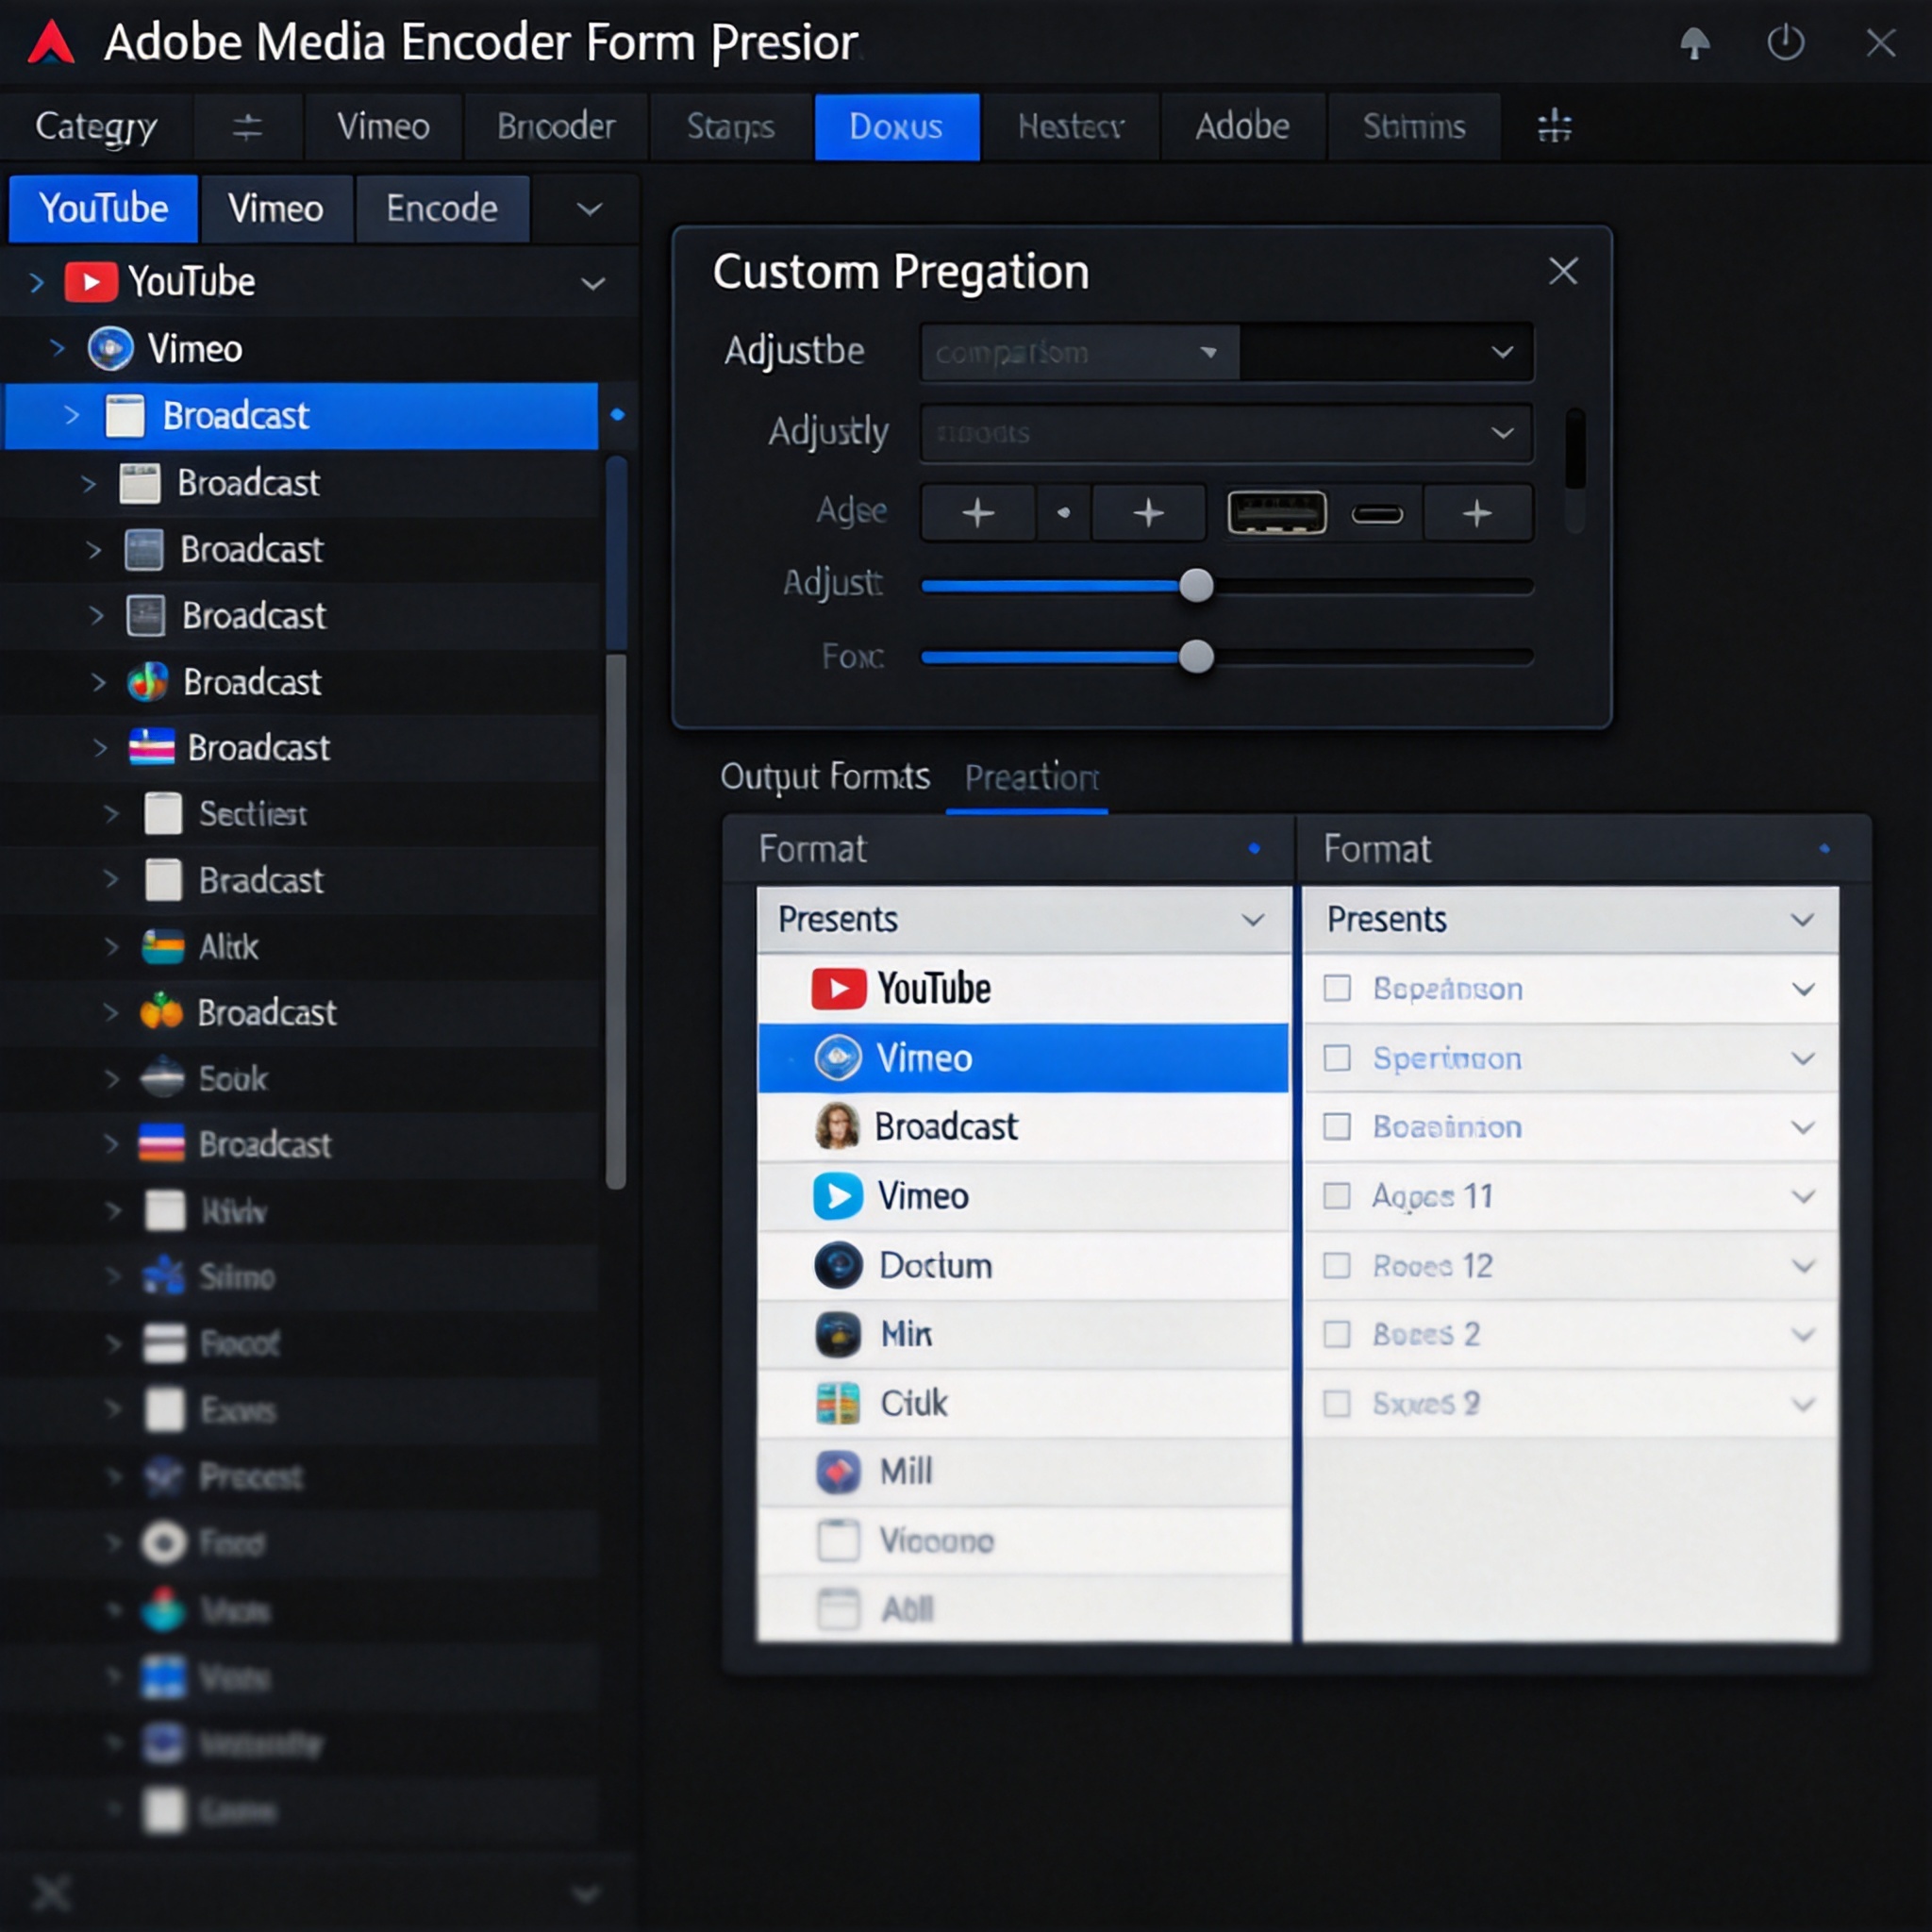Click the USB port icon in Adee row
The width and height of the screenshot is (1932, 1932).
pos(1277,513)
